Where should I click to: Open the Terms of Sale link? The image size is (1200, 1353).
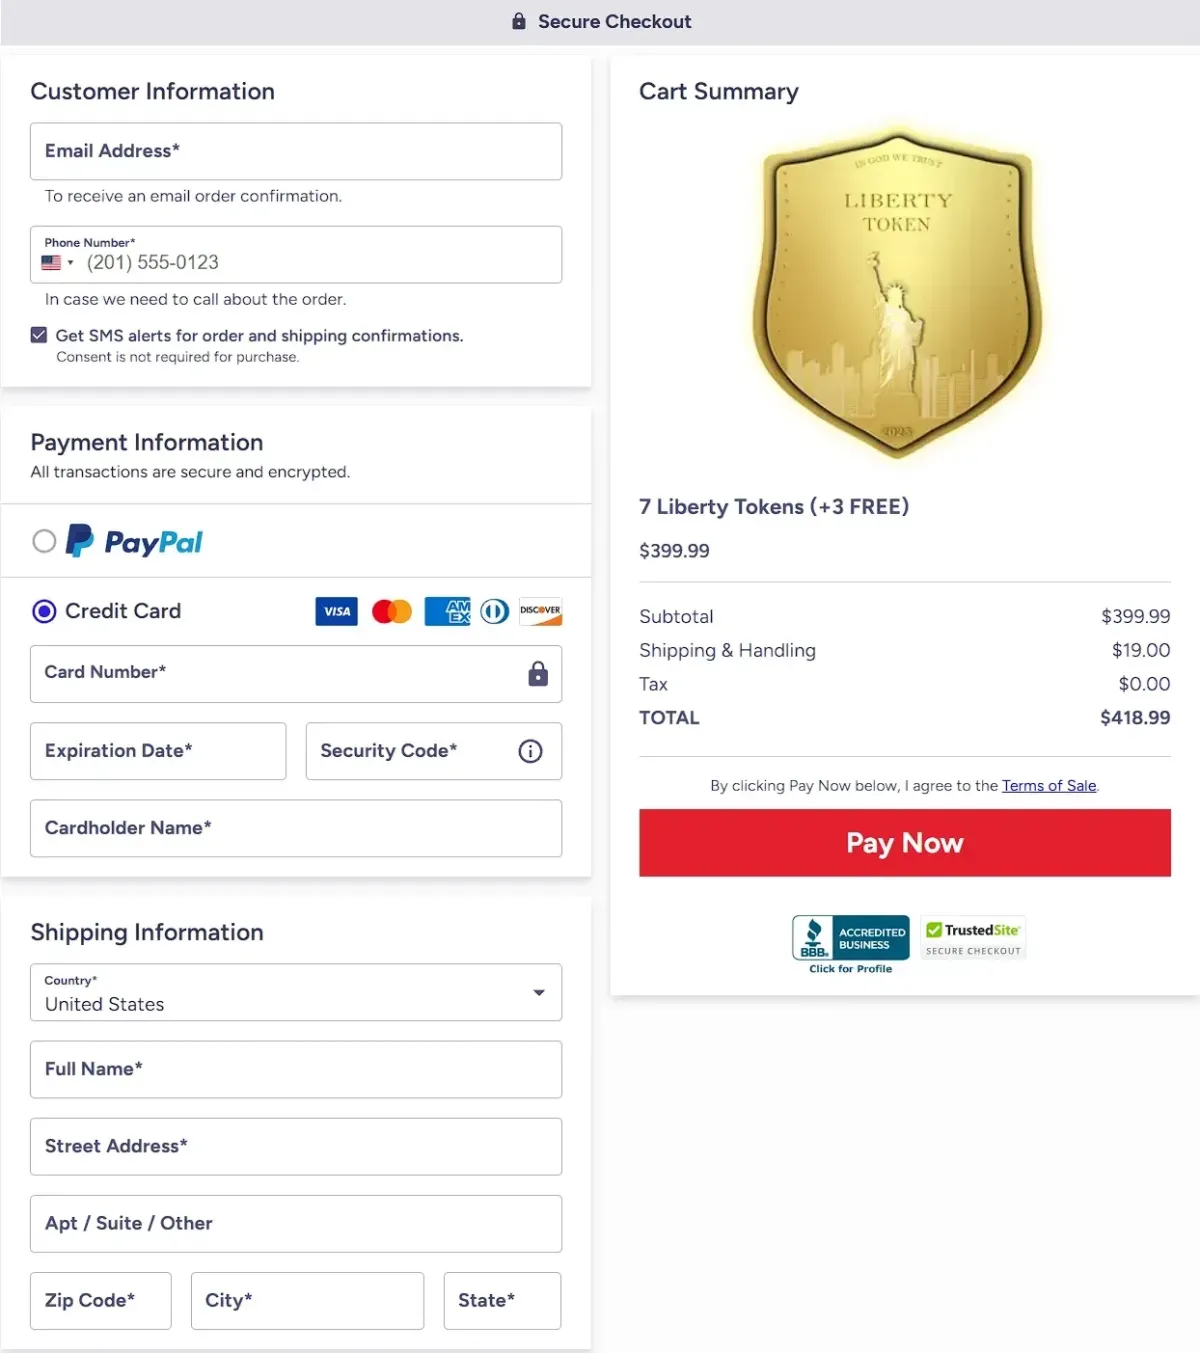coord(1049,786)
